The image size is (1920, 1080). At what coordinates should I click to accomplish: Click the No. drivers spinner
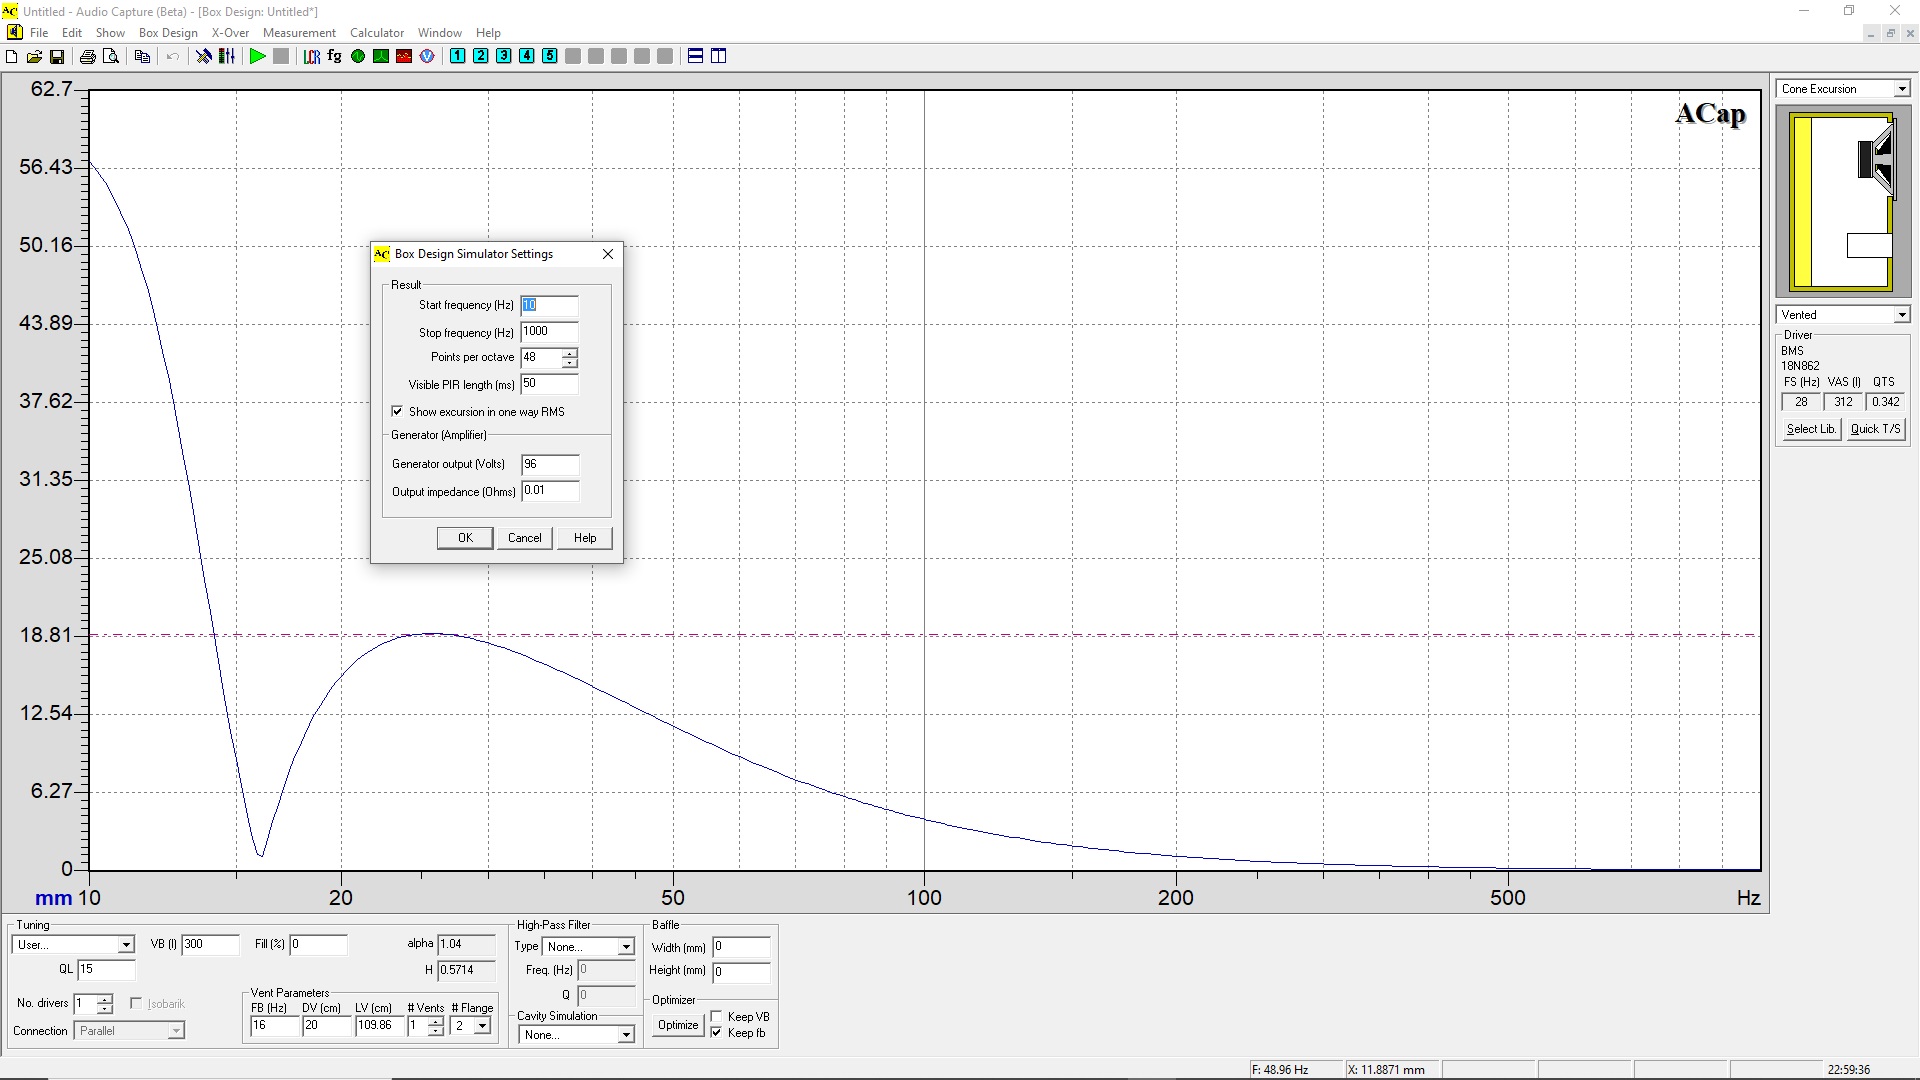[x=105, y=1004]
